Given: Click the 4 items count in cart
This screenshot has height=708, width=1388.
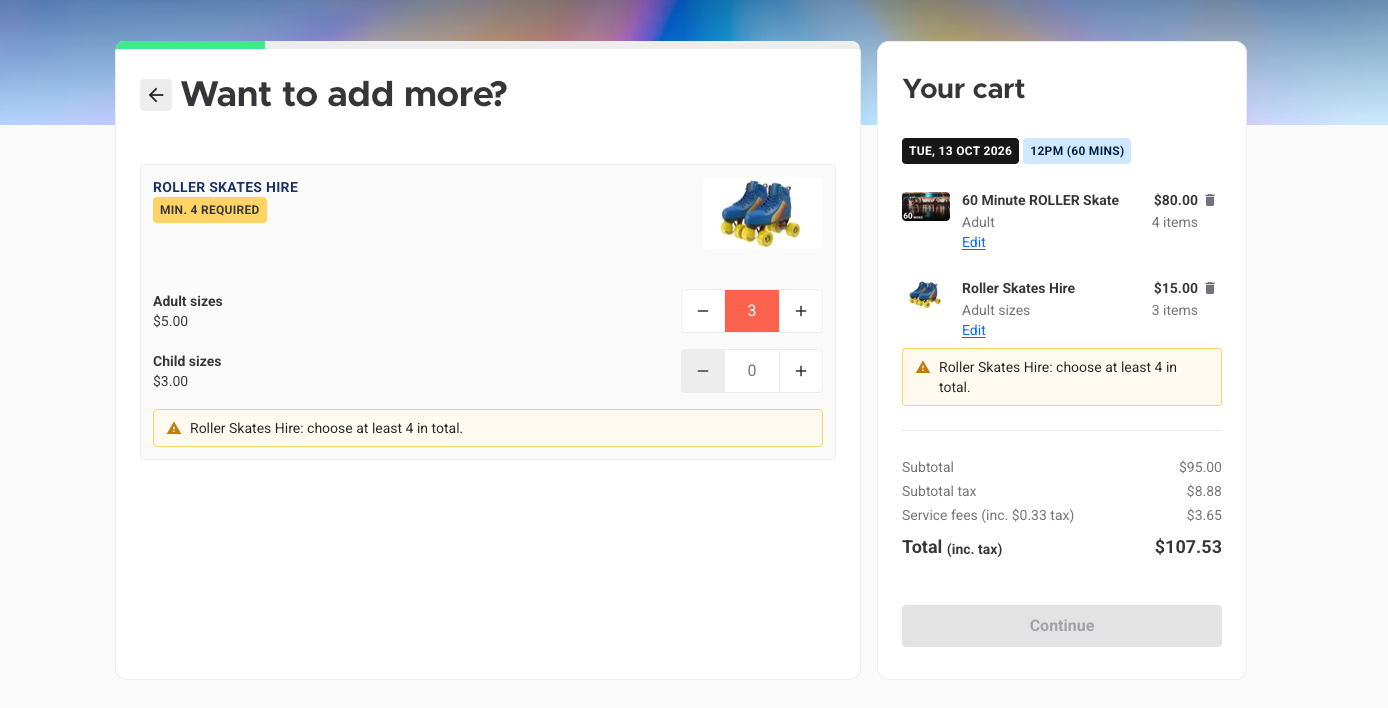Looking at the screenshot, I should (x=1175, y=222).
